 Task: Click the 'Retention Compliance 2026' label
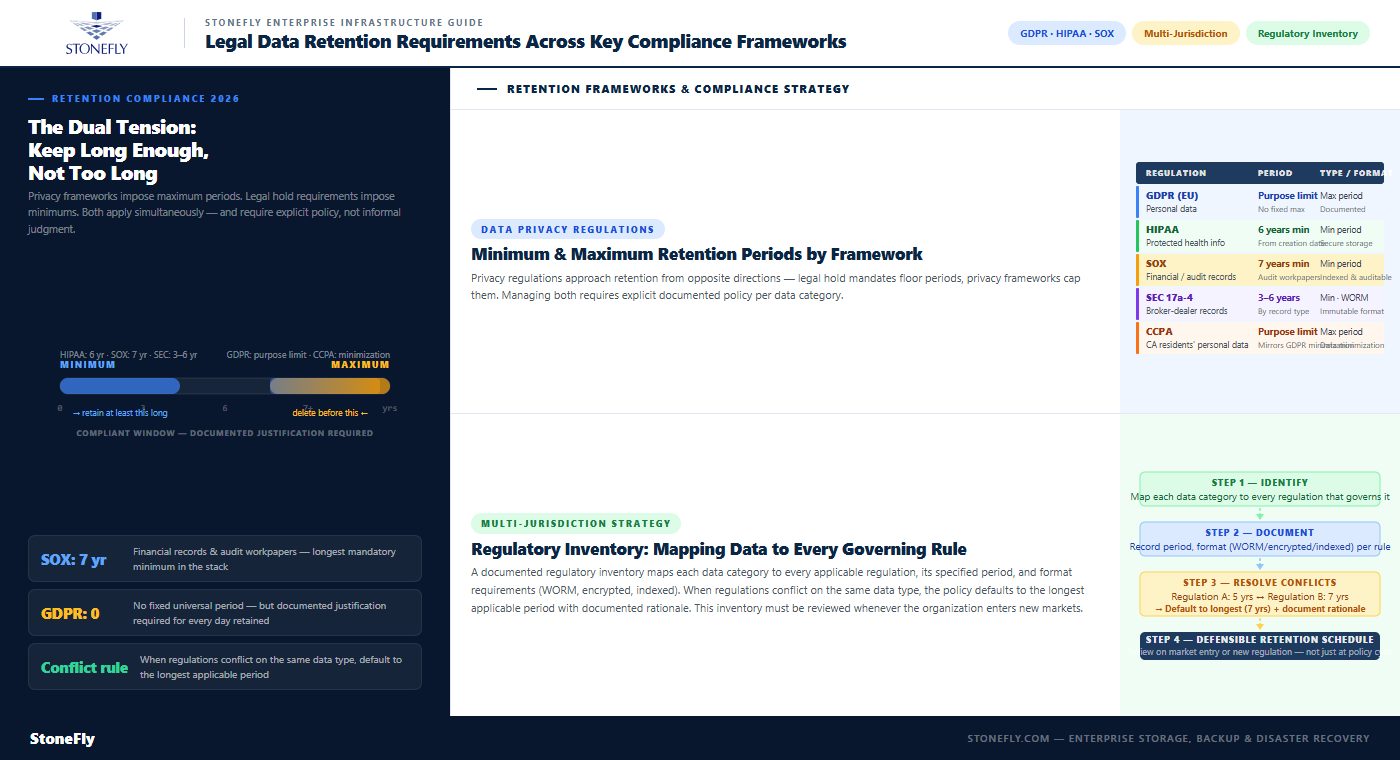[x=145, y=99]
